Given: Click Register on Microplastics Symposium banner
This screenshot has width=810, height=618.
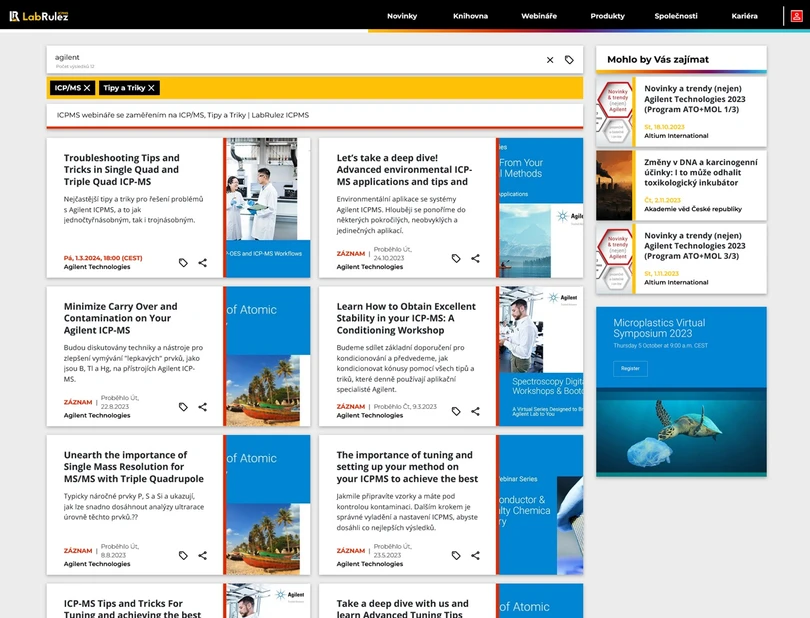Looking at the screenshot, I should click(x=630, y=368).
